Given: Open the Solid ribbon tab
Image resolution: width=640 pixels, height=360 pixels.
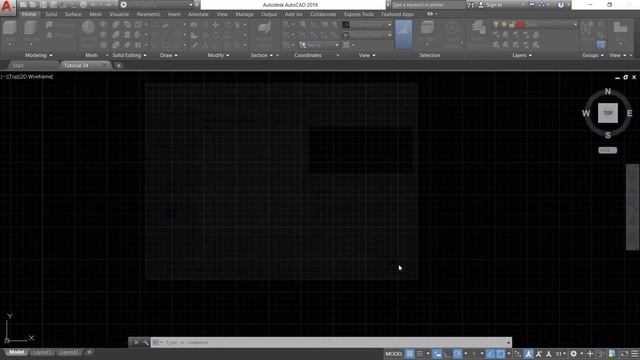Looking at the screenshot, I should [51, 14].
